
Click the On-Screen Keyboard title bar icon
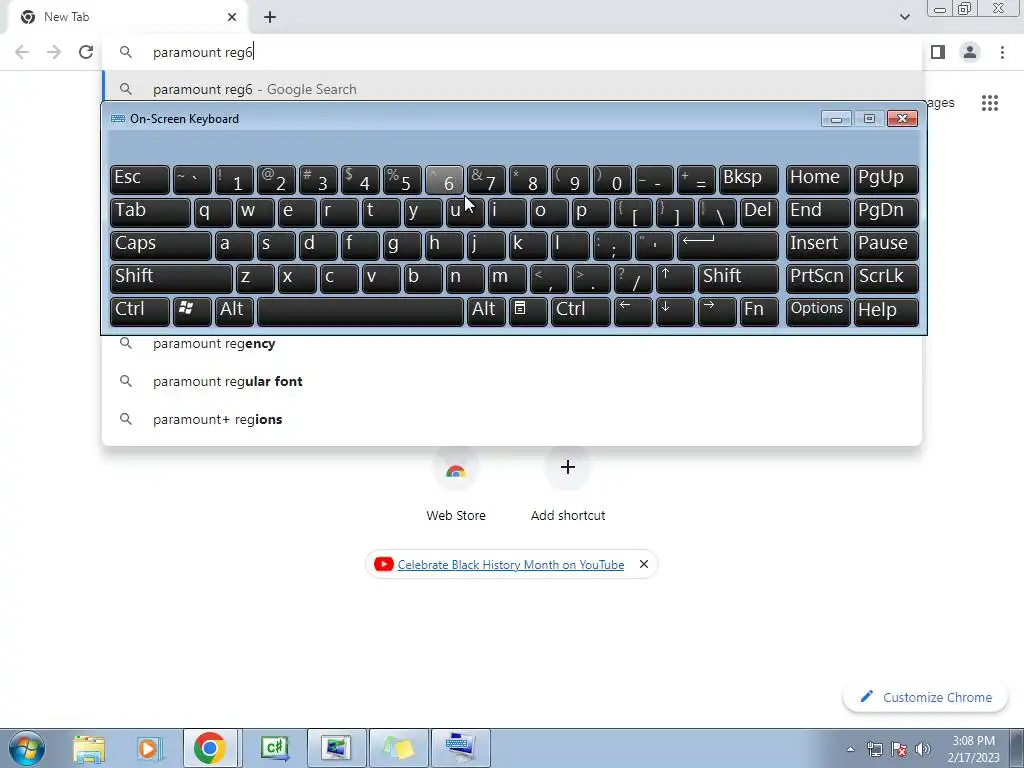(118, 119)
